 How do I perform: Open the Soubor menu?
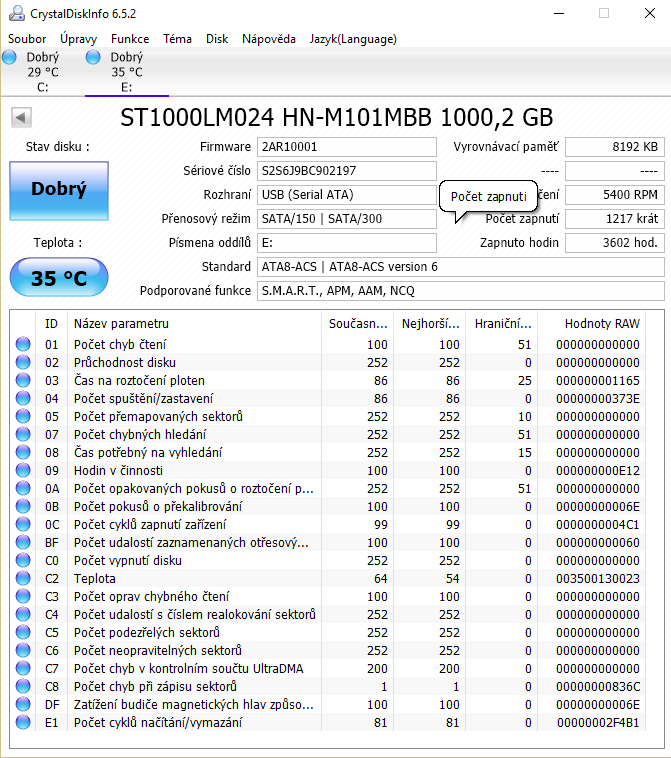(x=27, y=39)
